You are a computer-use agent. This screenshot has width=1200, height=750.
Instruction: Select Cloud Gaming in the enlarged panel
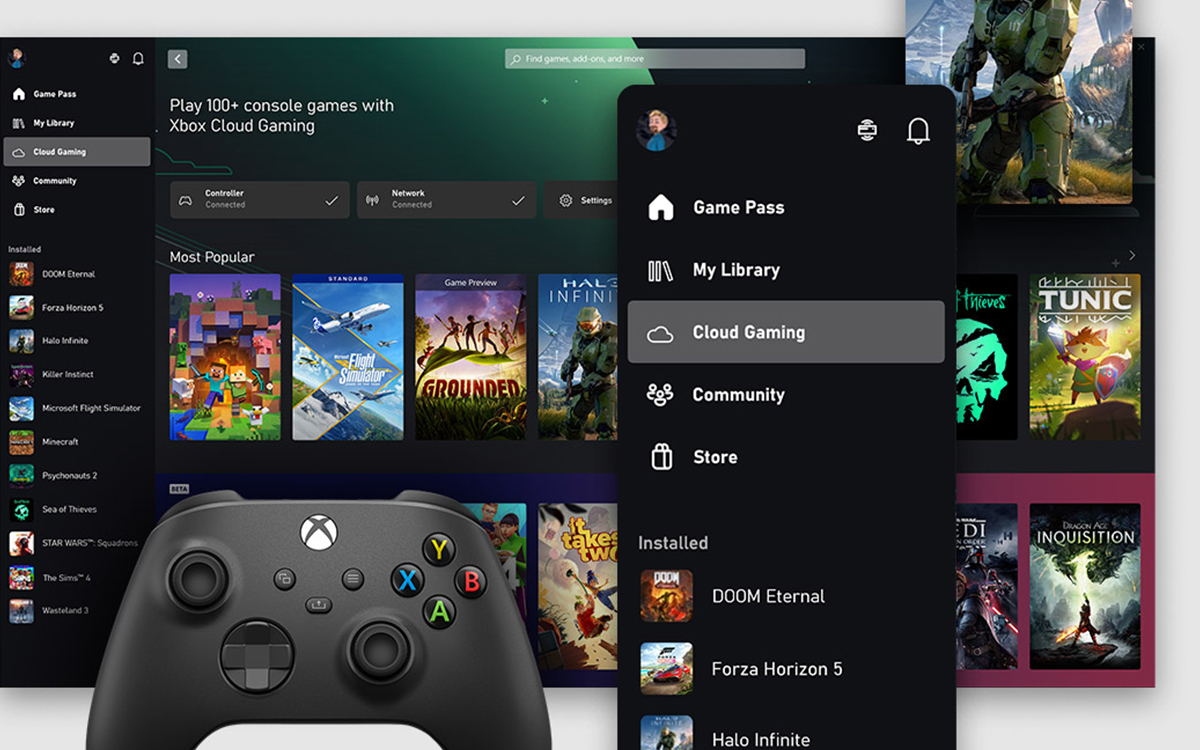pyautogui.click(x=786, y=332)
